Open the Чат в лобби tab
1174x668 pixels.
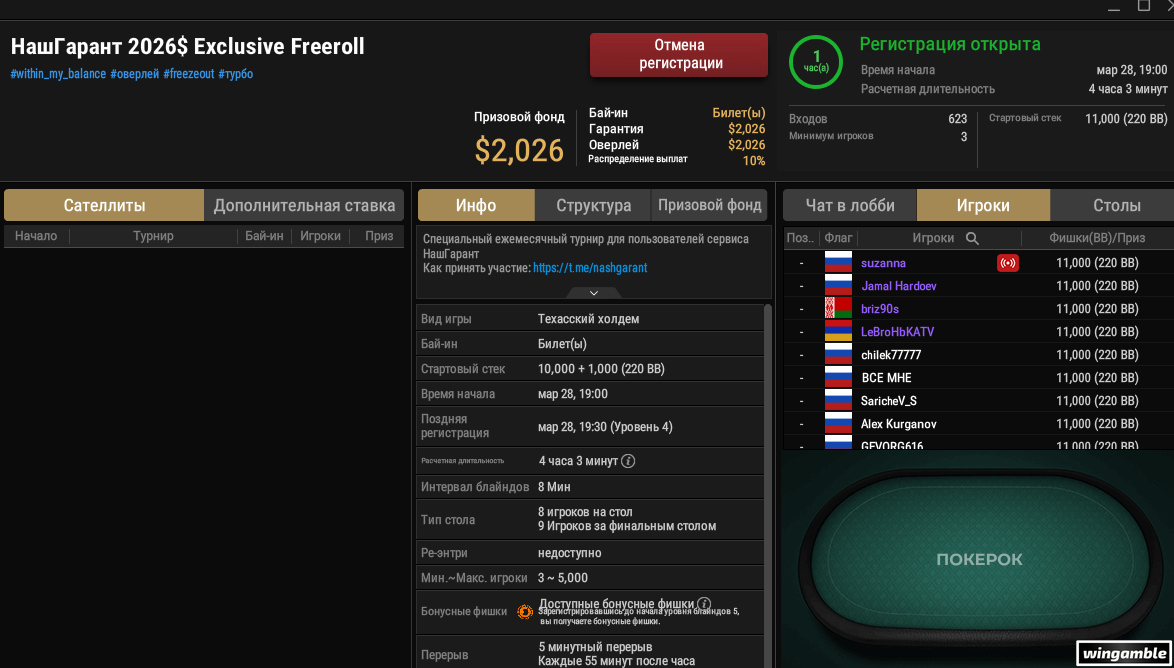tap(850, 205)
